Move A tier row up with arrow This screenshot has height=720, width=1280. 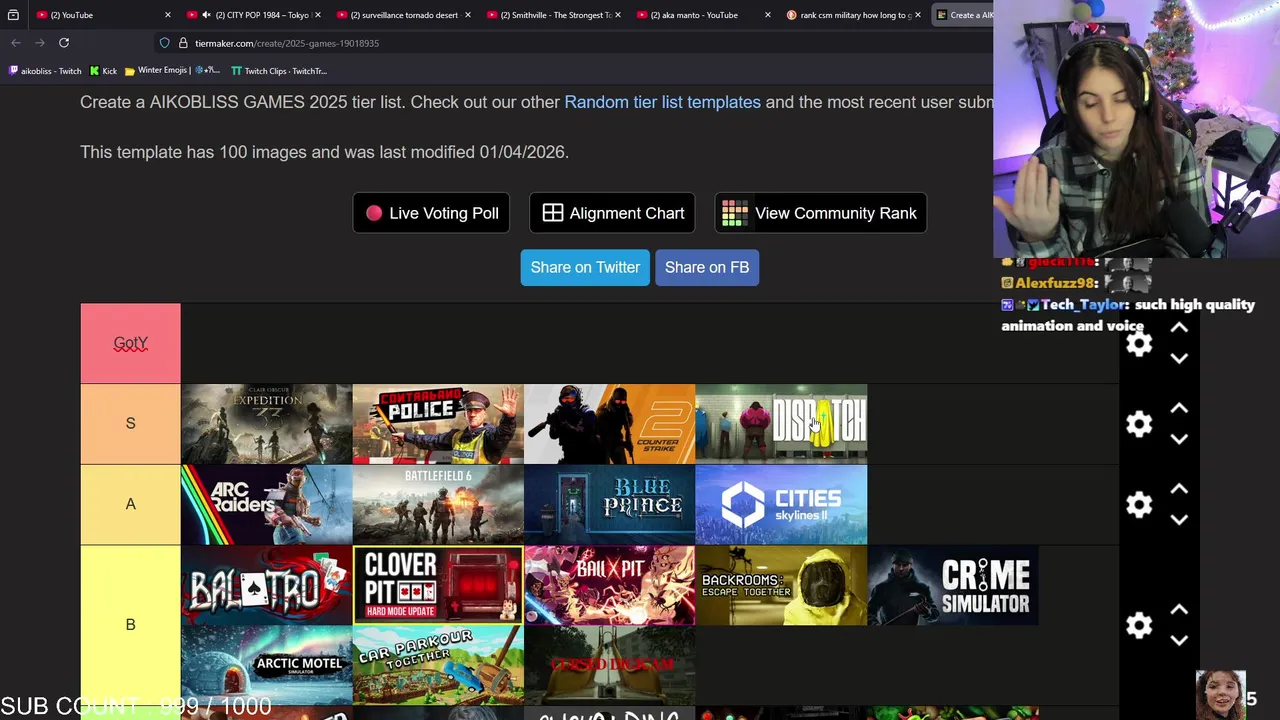[1179, 489]
